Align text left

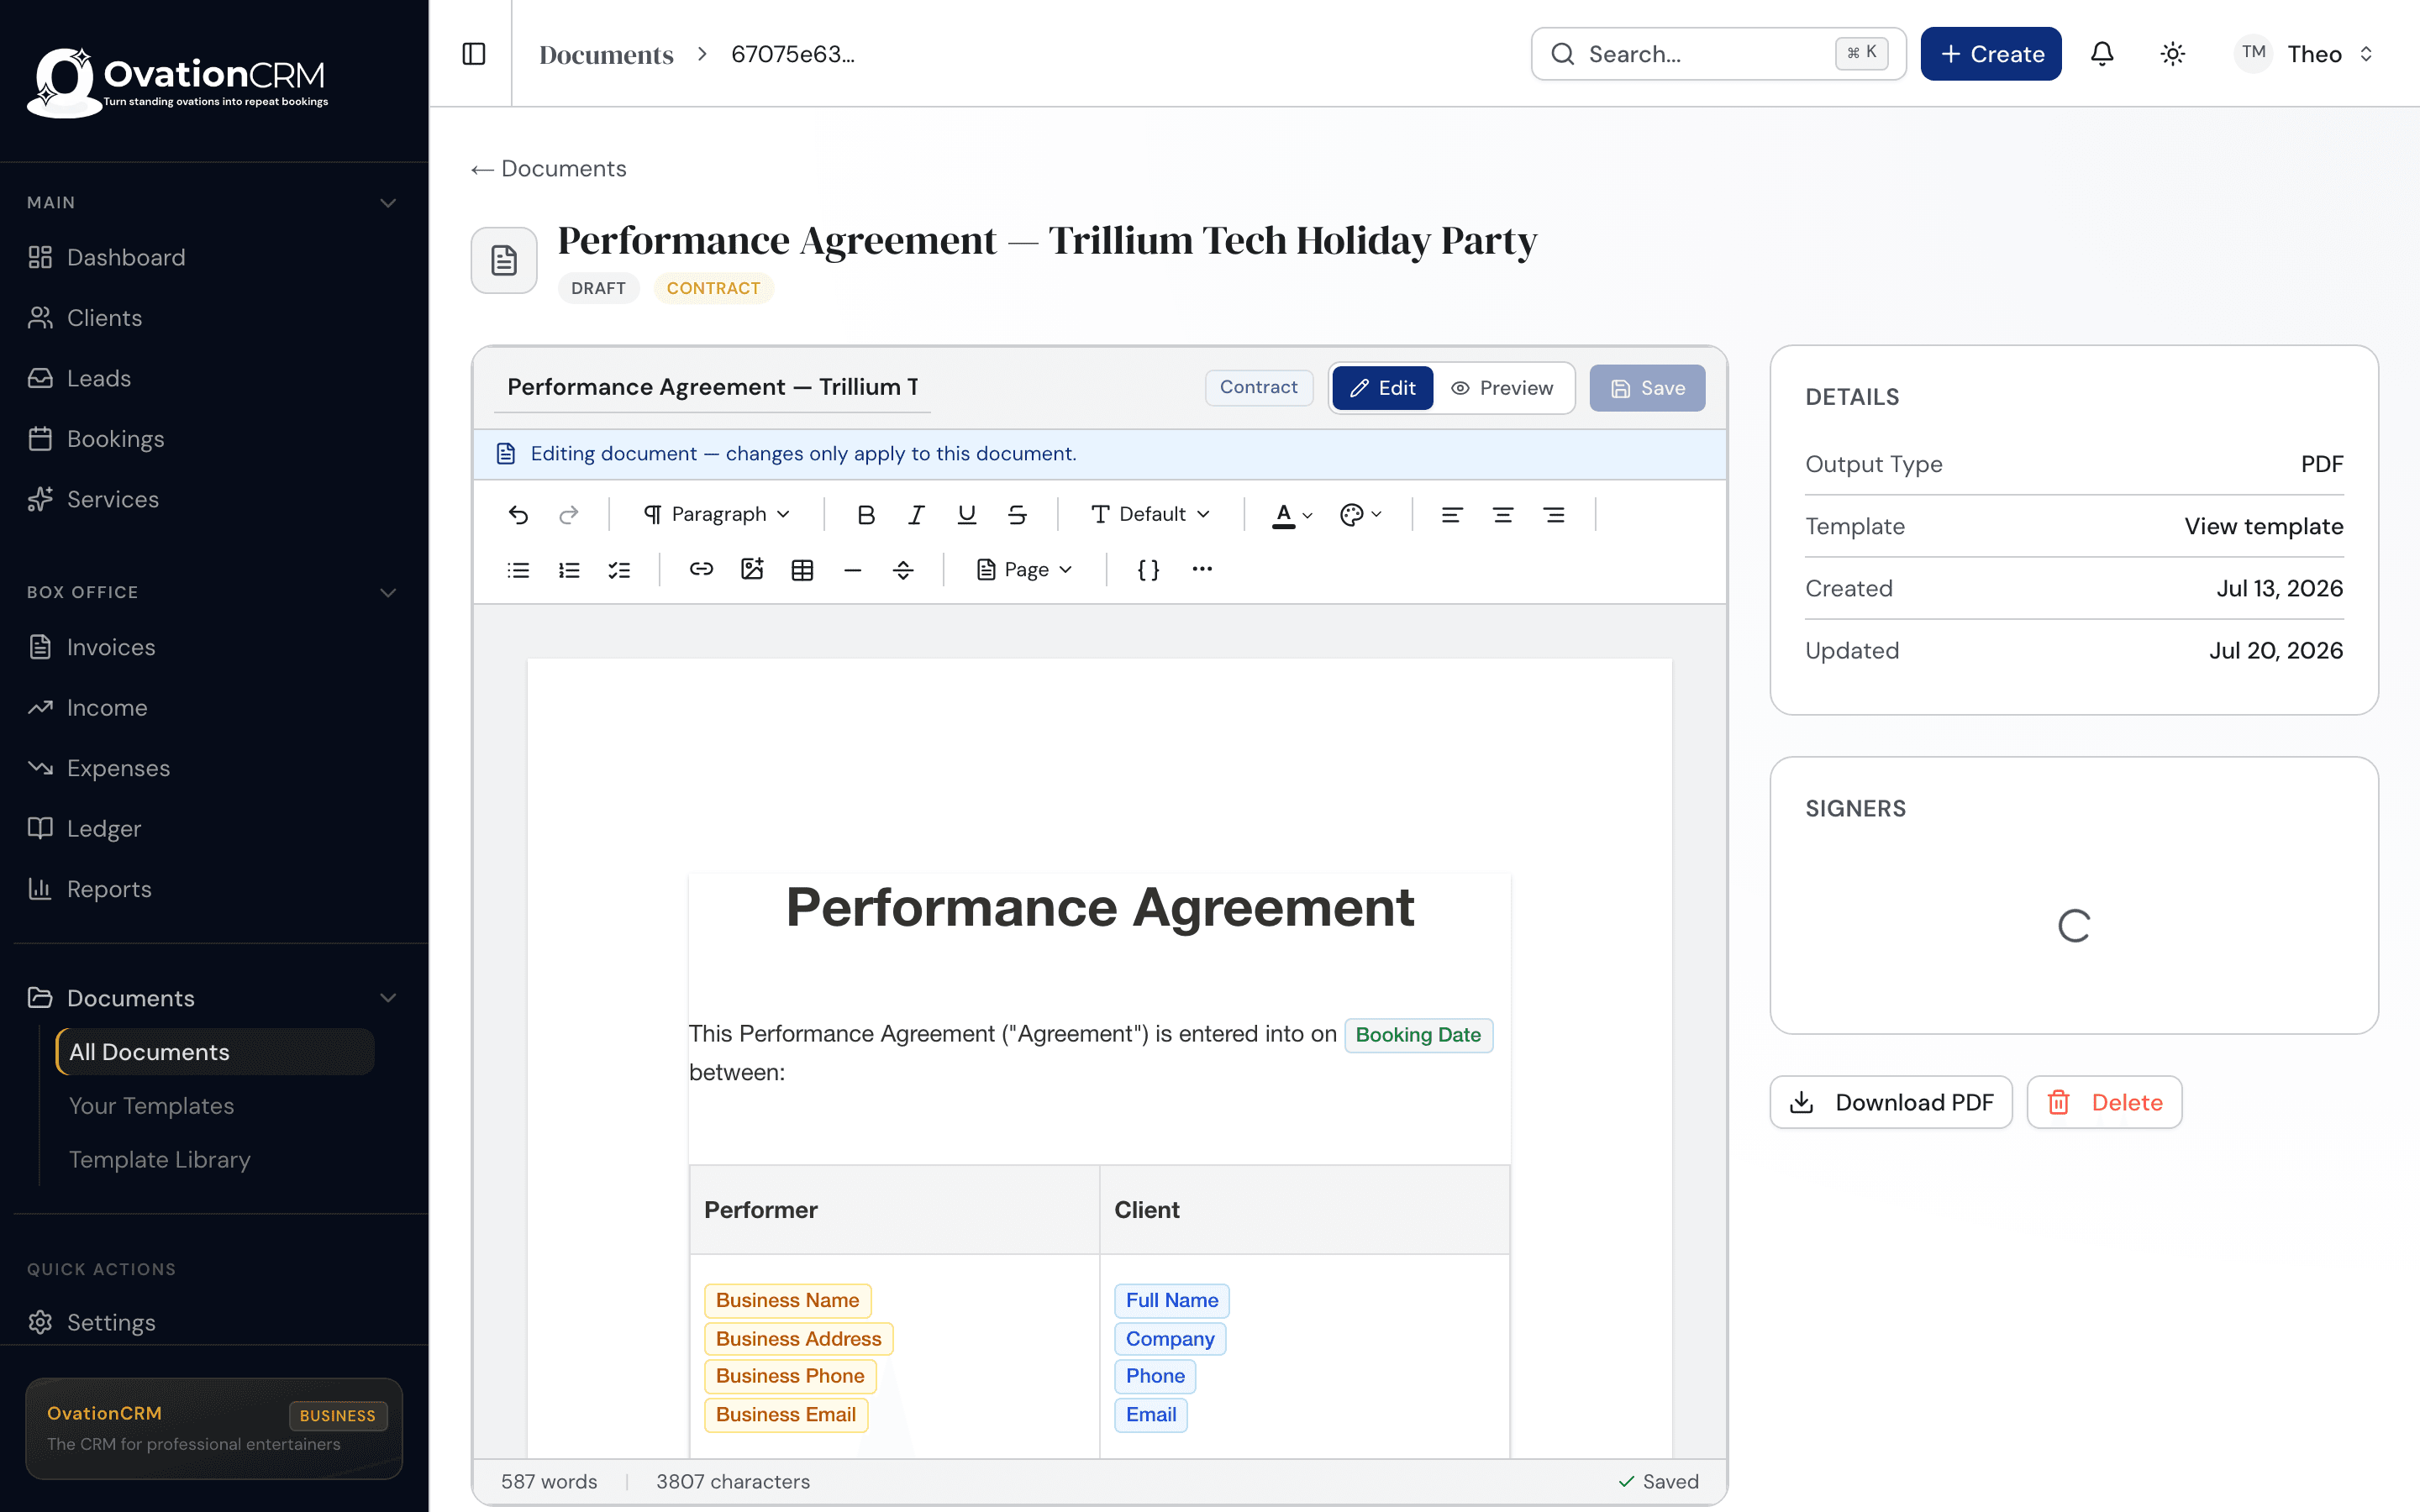tap(1452, 514)
